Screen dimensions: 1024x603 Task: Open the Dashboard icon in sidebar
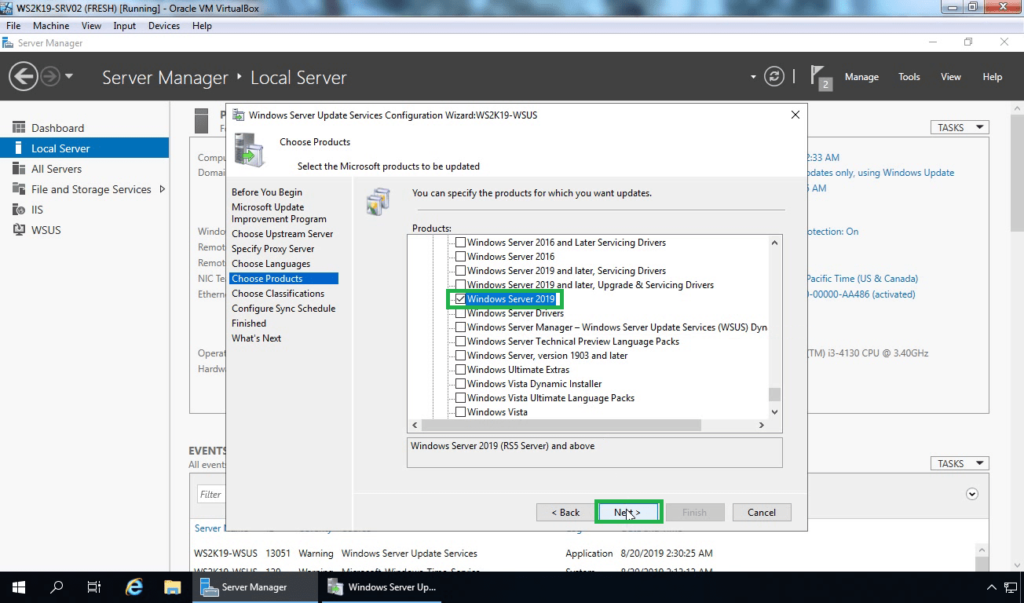click(19, 127)
